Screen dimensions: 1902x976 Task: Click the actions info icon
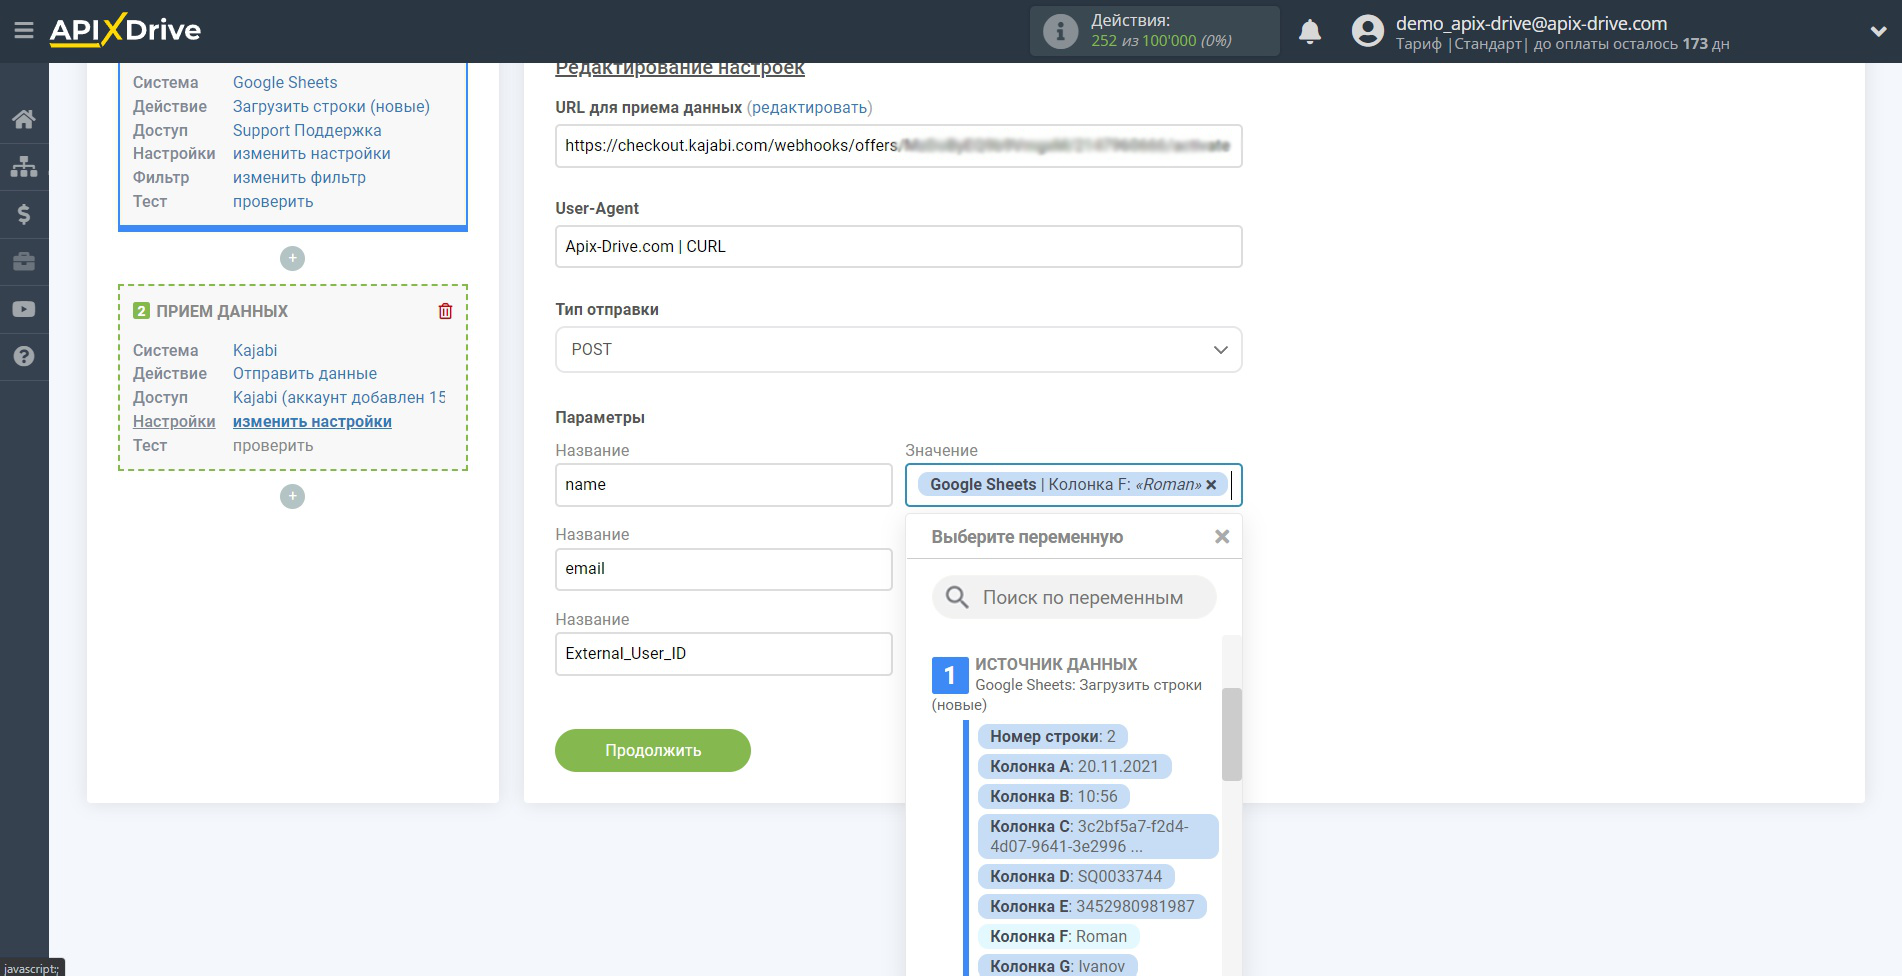pos(1060,31)
